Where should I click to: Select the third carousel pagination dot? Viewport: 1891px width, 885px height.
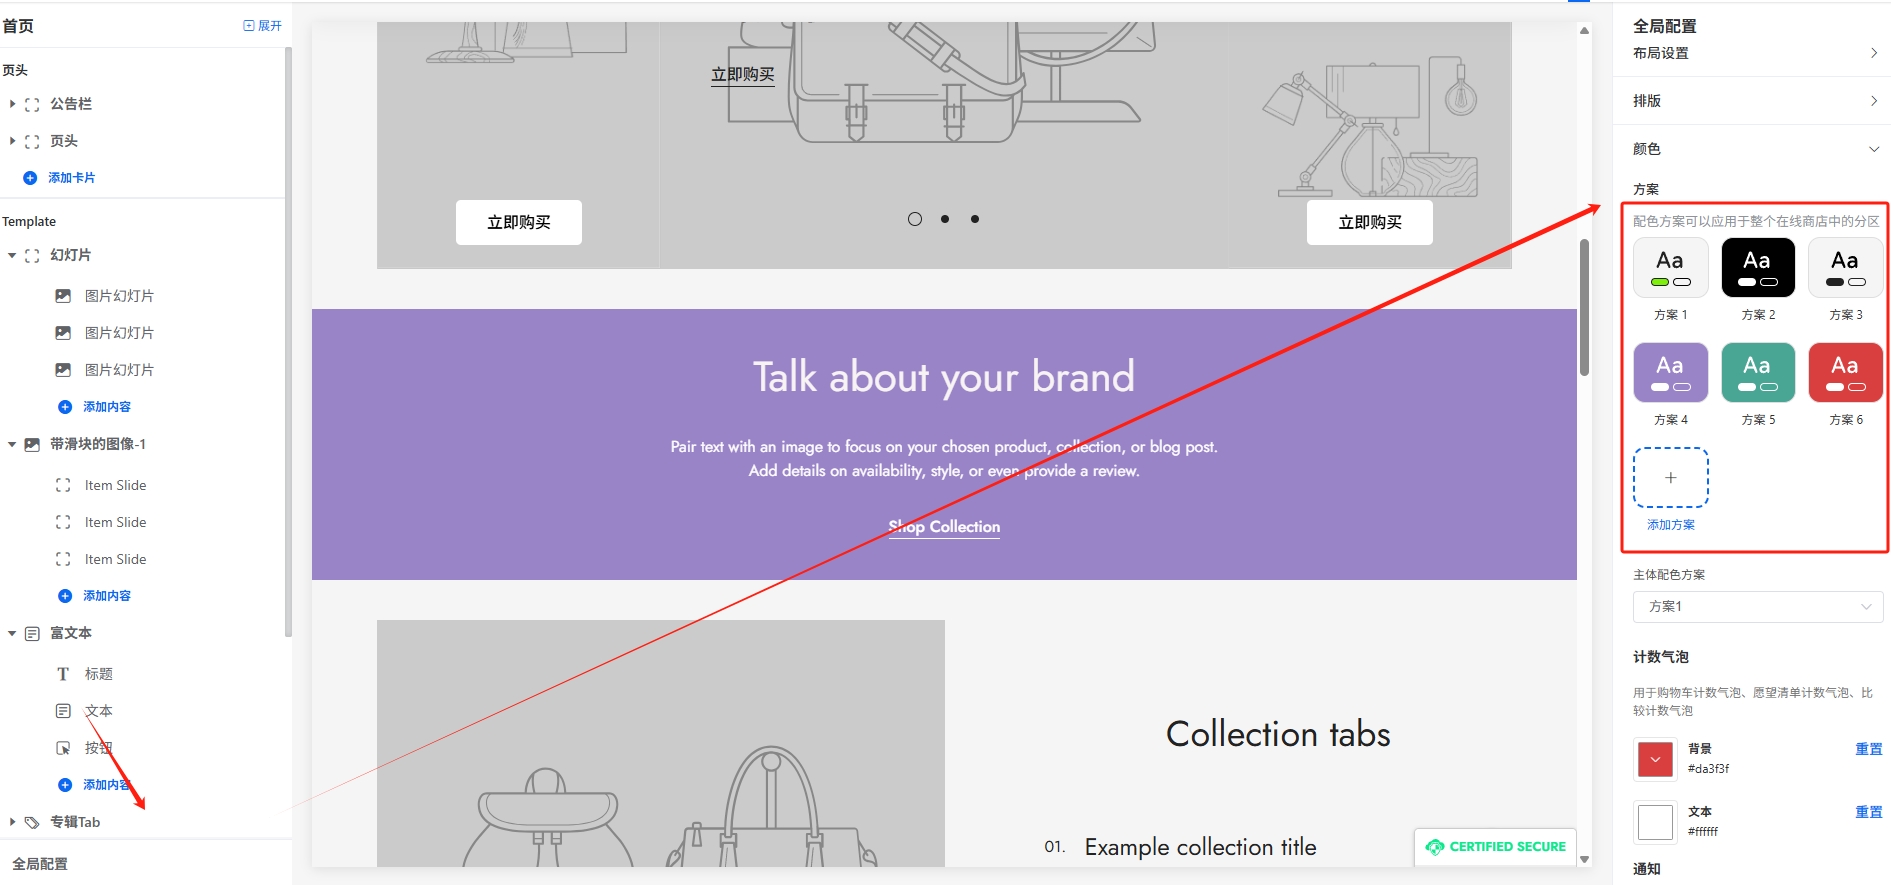(x=975, y=219)
